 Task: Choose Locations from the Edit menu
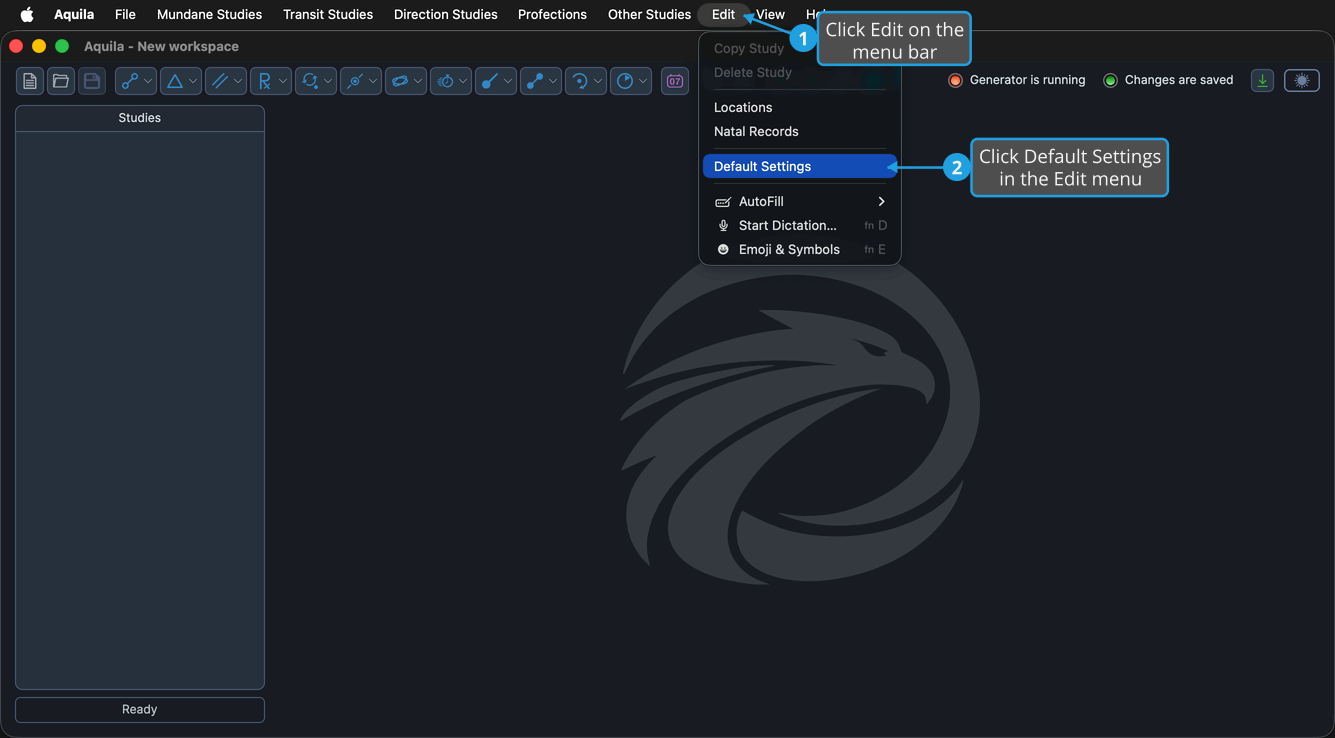pos(800,107)
